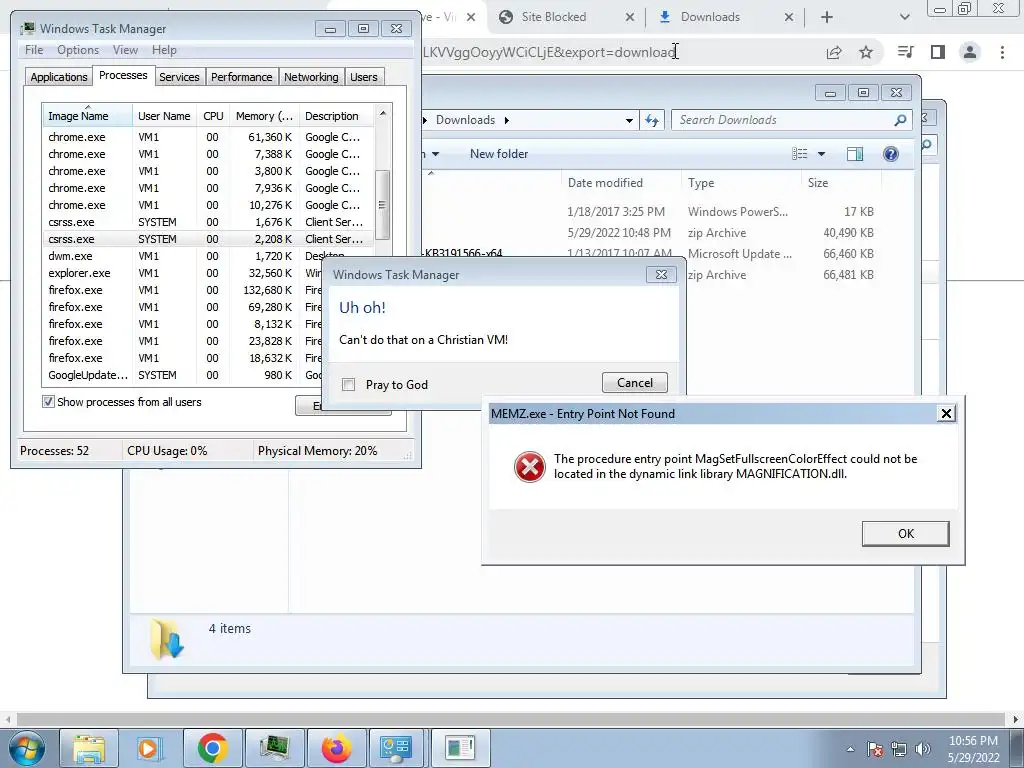The height and width of the screenshot is (768, 1024).
Task: Switch to the Applications tab
Action: [59, 77]
